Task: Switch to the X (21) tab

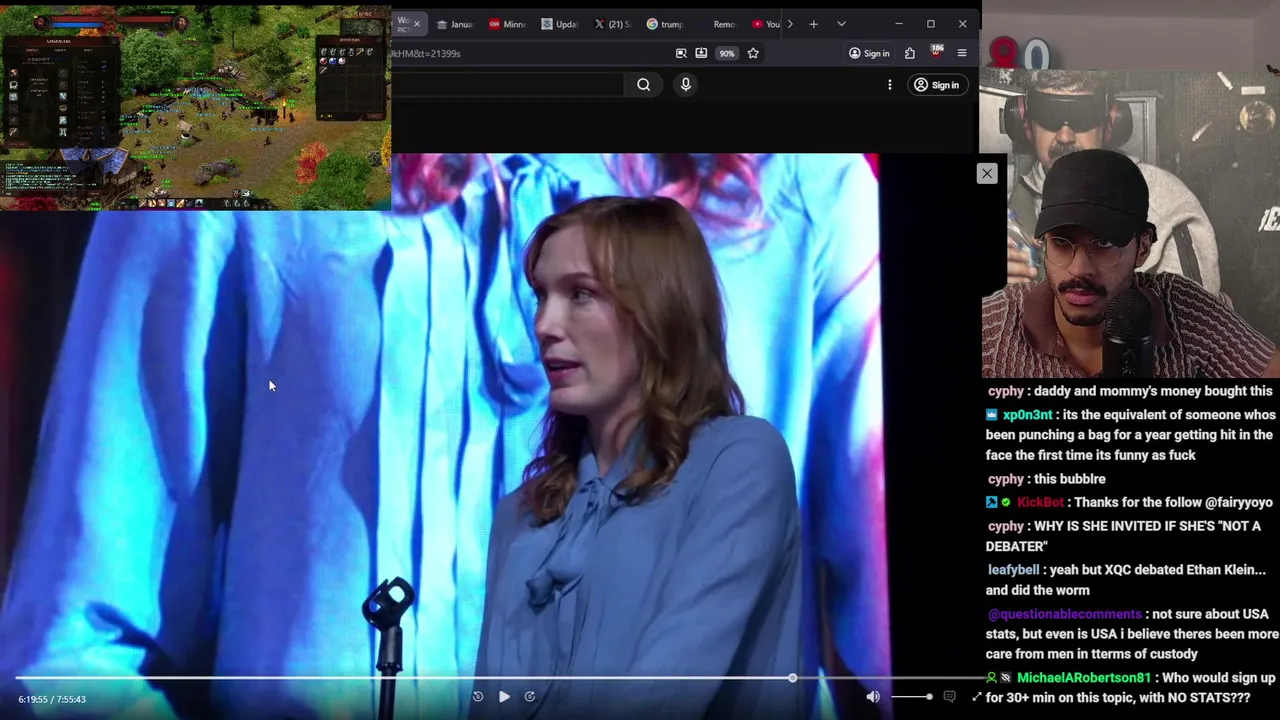Action: coord(613,24)
